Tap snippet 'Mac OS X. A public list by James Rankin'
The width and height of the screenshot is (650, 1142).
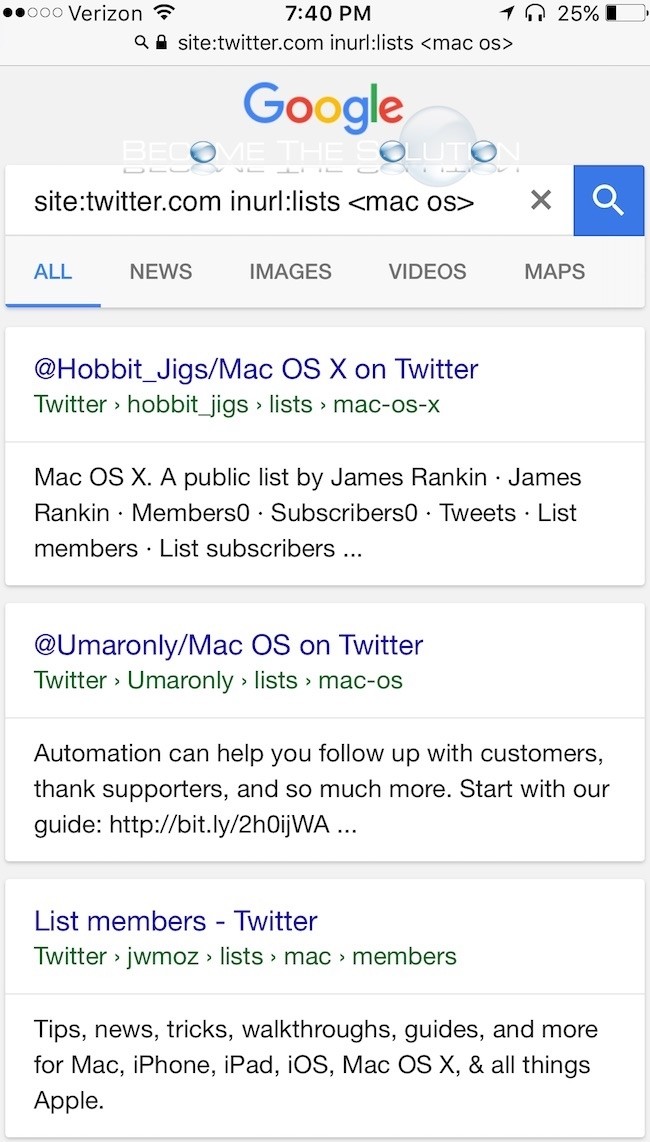[308, 513]
